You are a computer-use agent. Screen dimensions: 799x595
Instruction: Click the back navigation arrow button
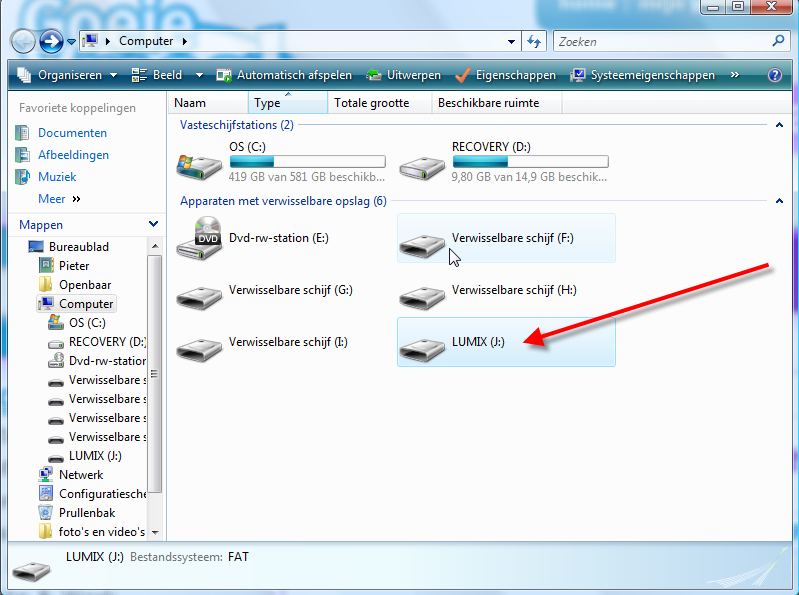(23, 41)
